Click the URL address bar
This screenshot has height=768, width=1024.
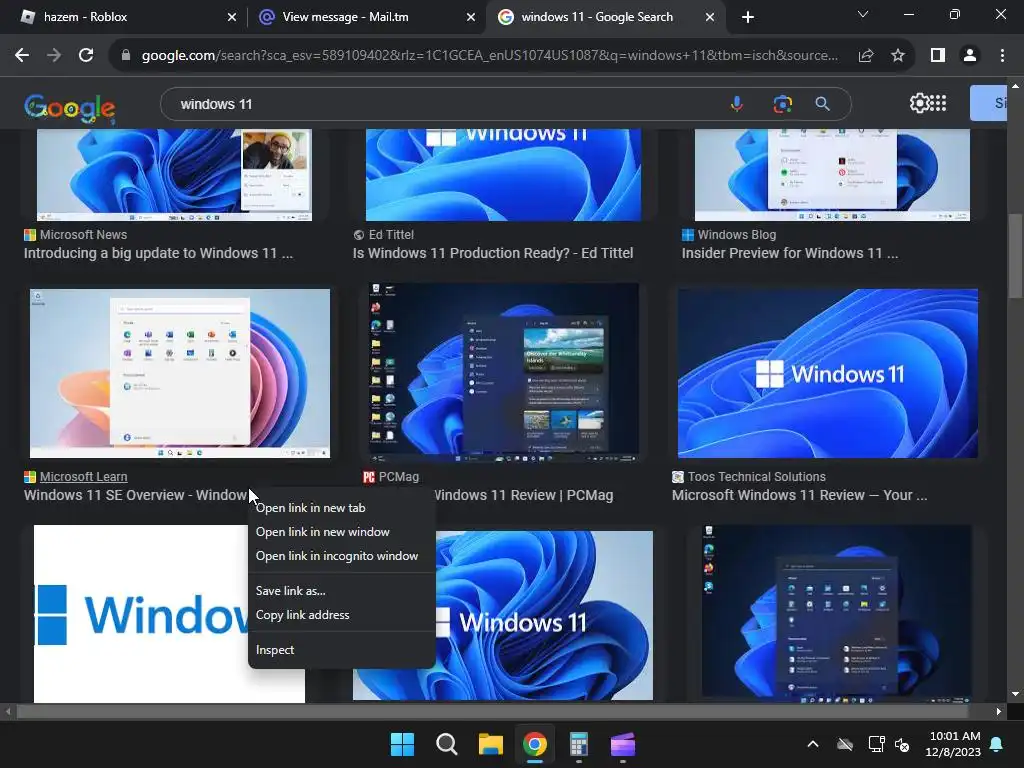click(x=490, y=56)
